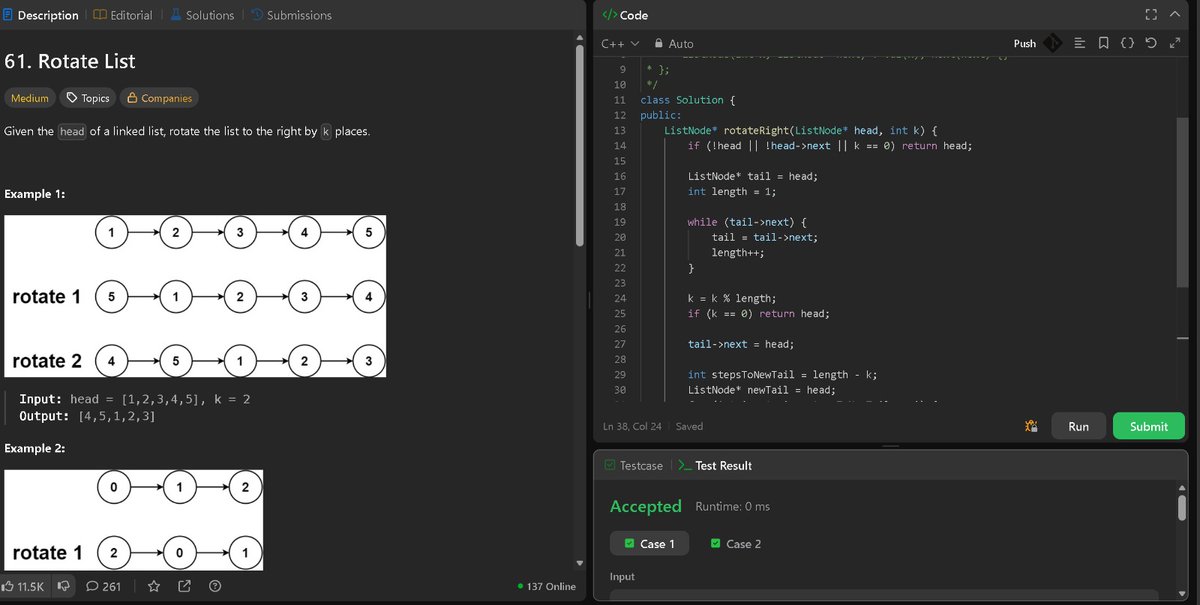Click code line 'int length = 1;'

(732, 191)
